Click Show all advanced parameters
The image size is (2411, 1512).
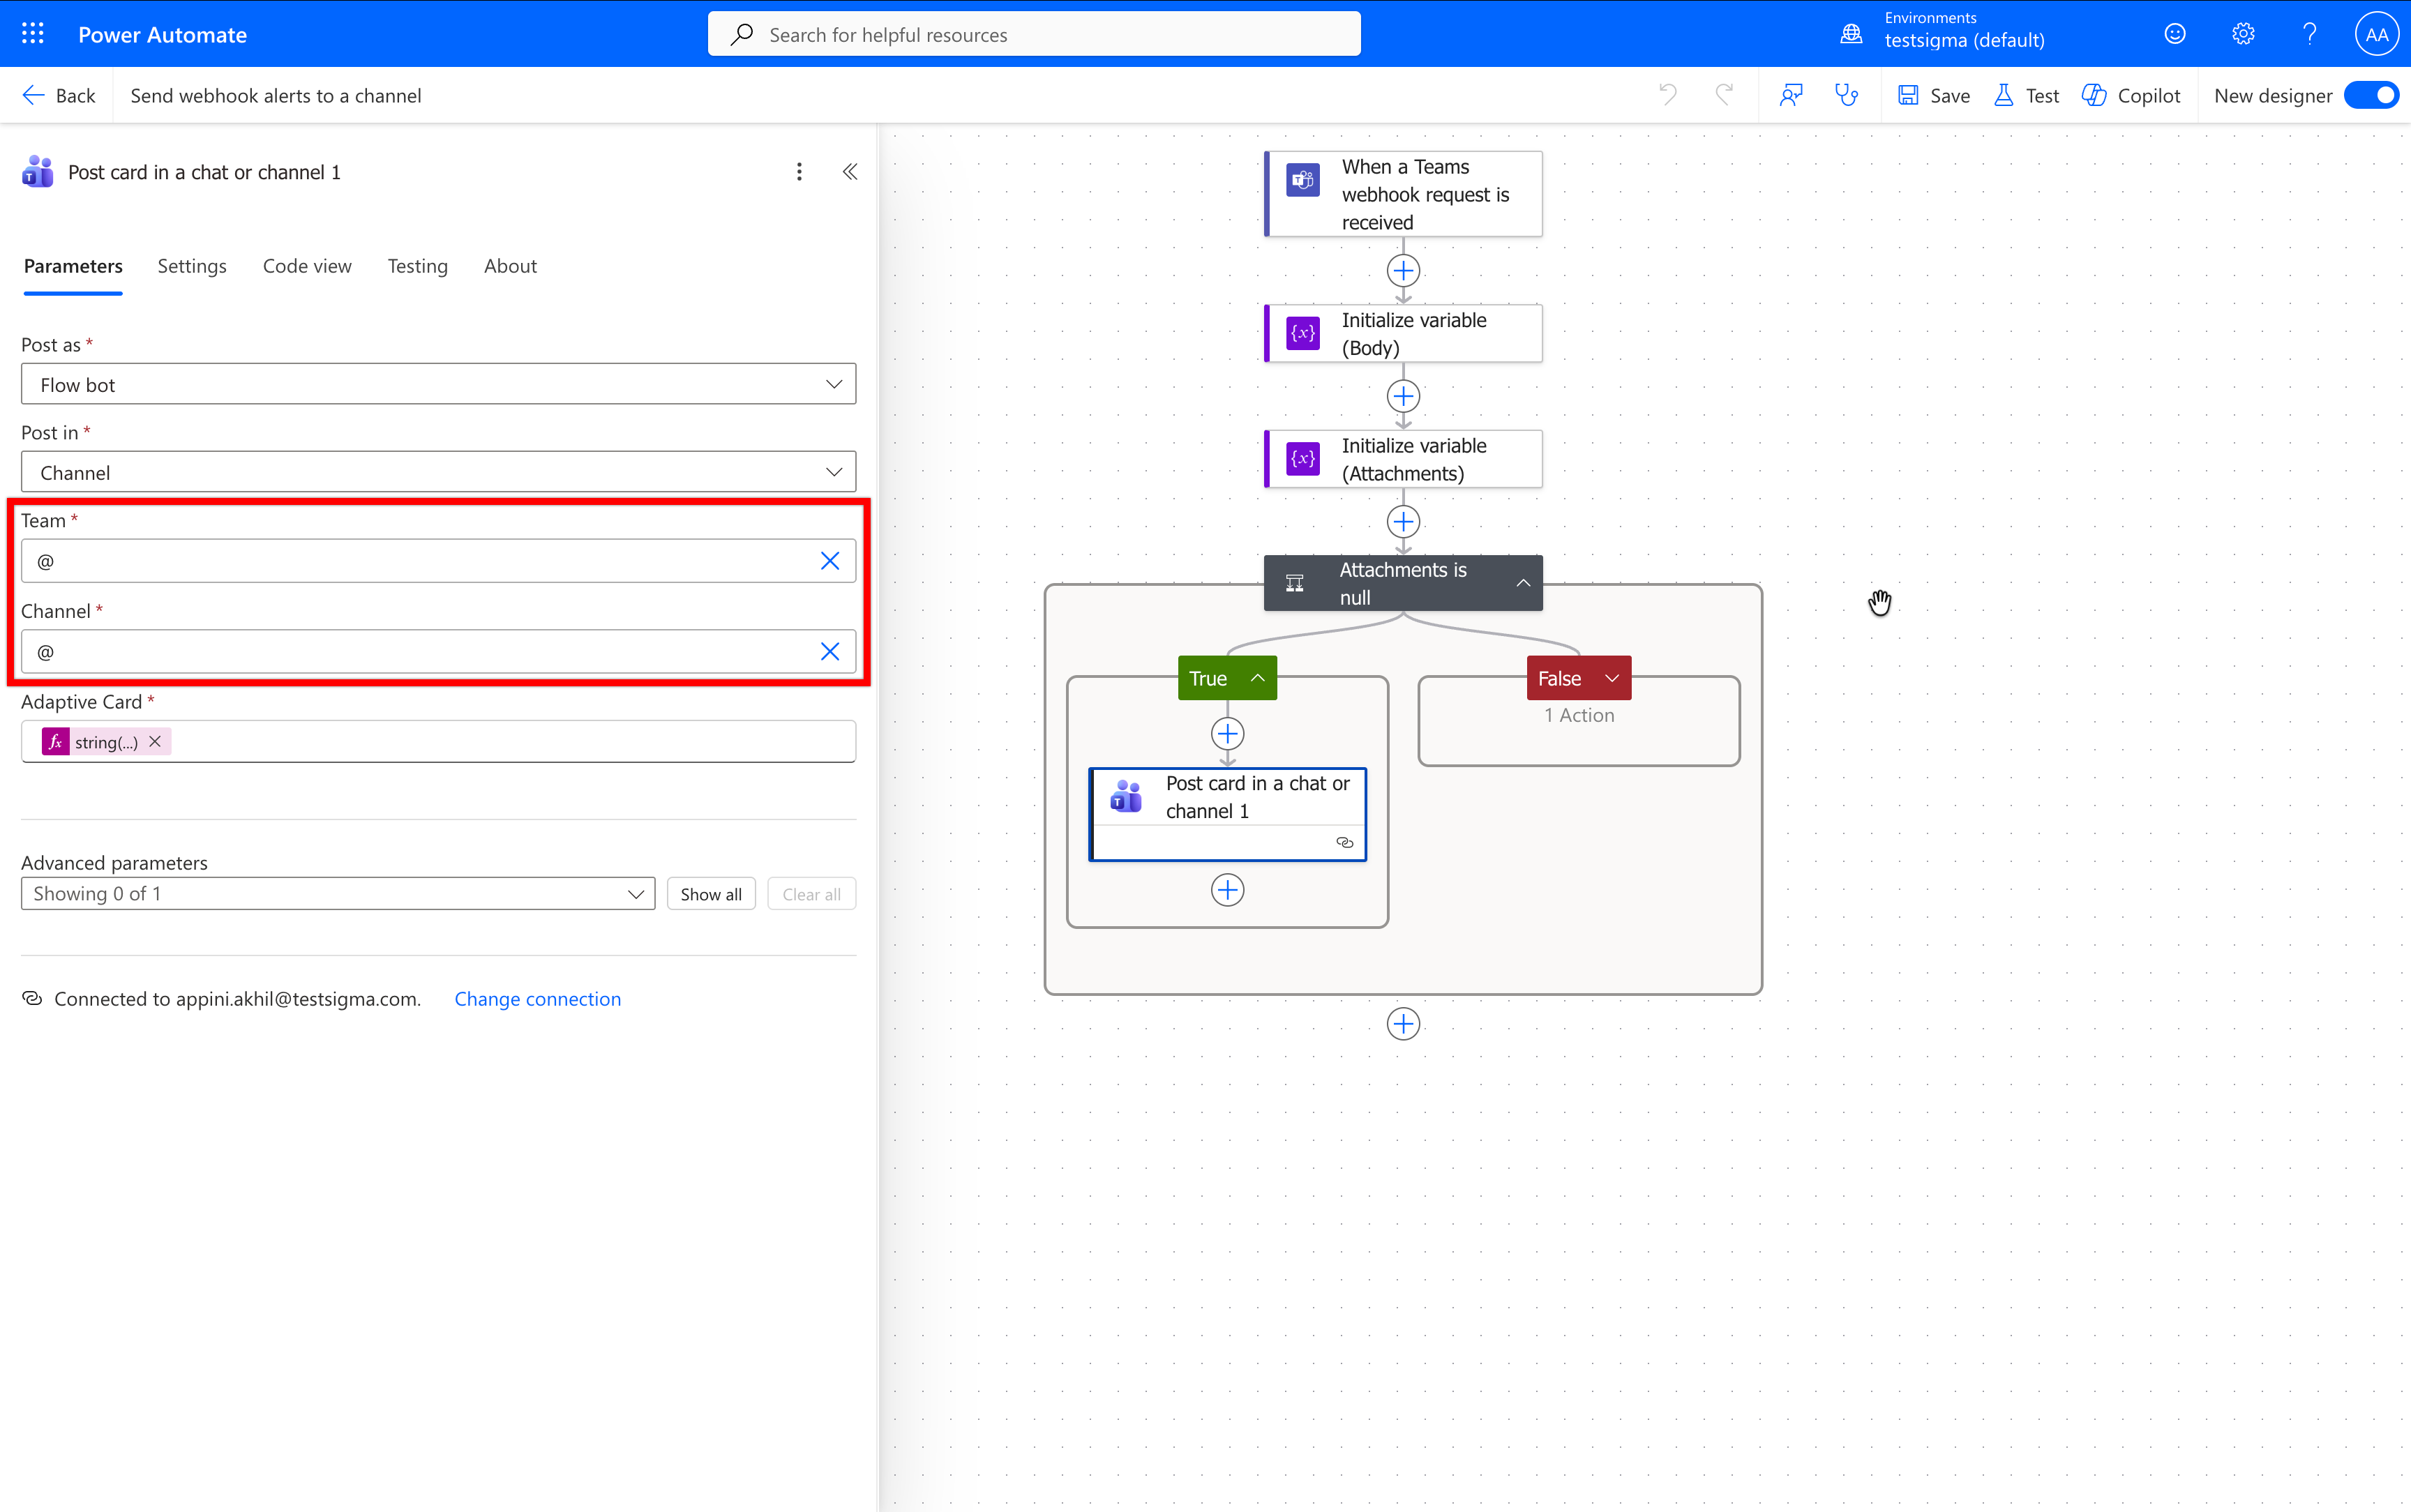click(x=711, y=894)
